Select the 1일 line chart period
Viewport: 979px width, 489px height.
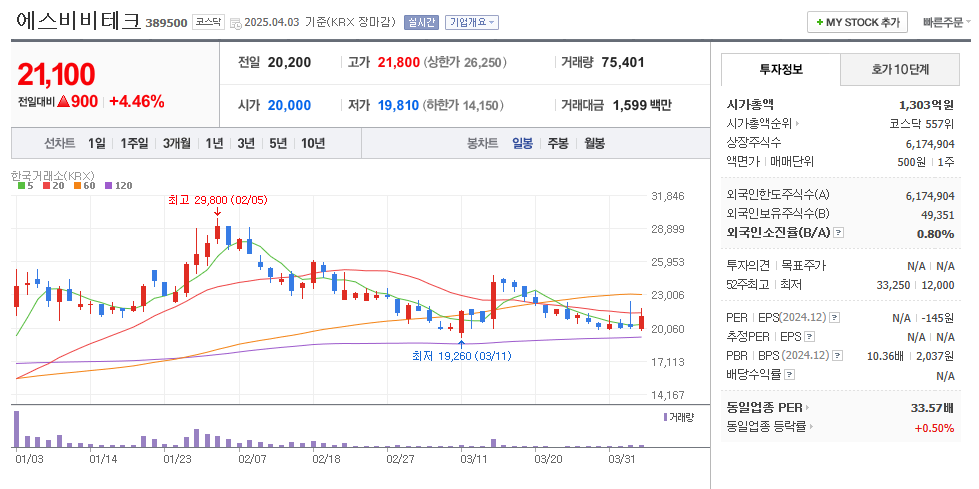[97, 143]
